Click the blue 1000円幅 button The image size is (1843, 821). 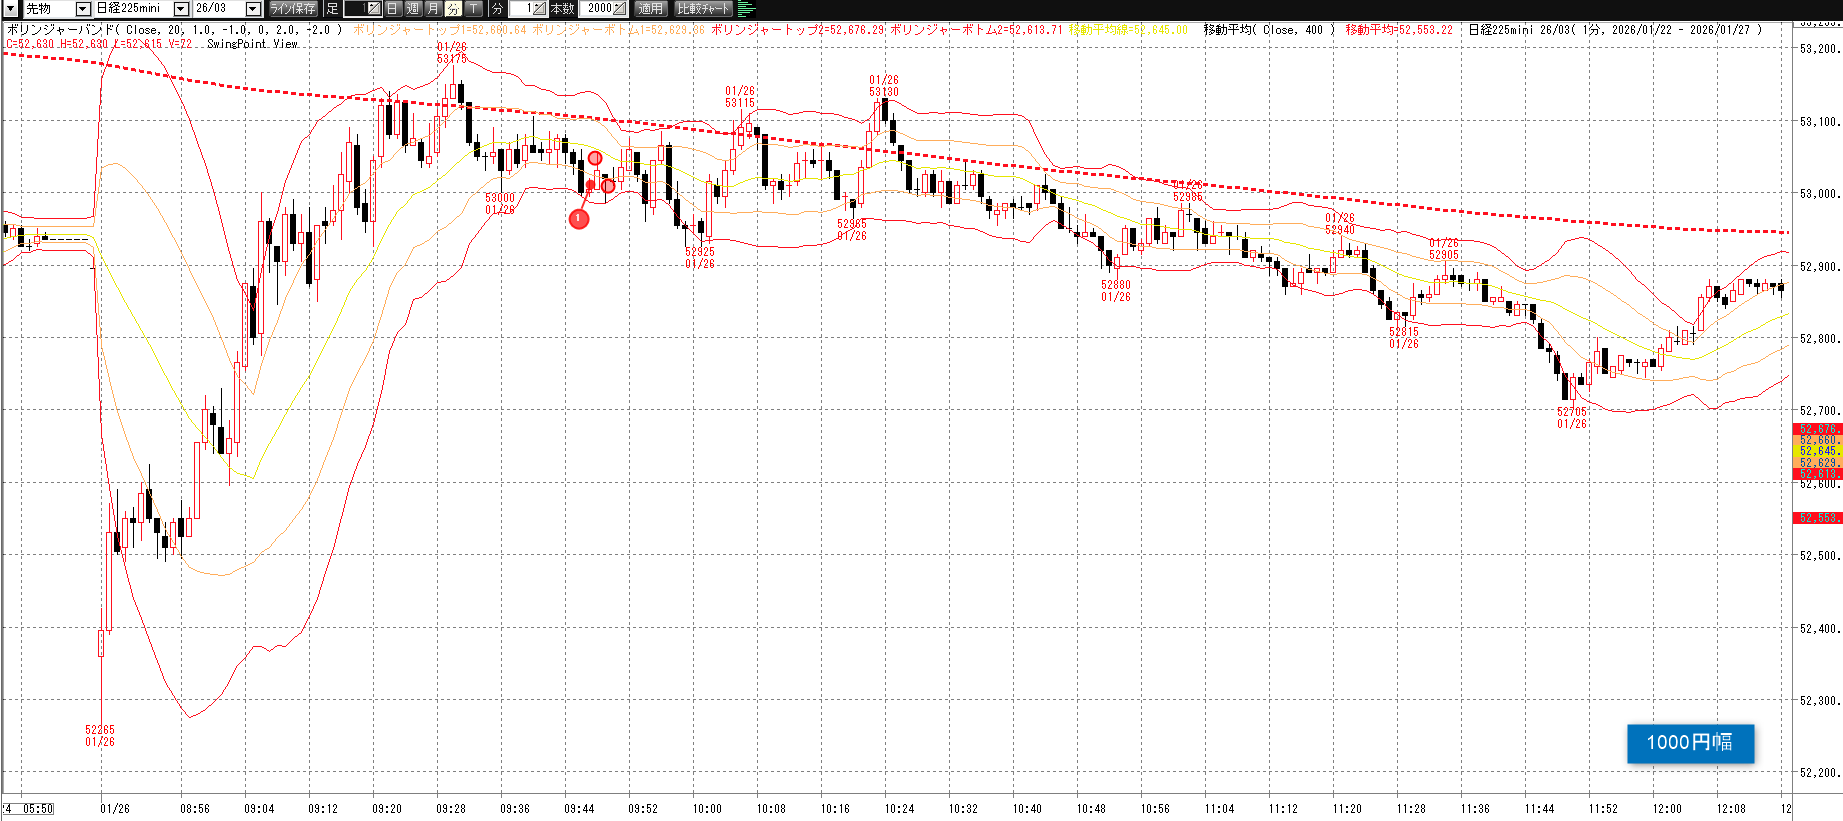(1690, 743)
